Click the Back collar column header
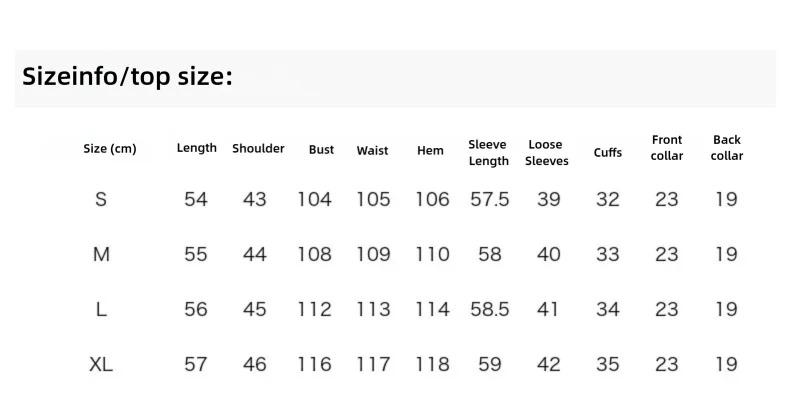The image size is (790, 414). click(x=727, y=148)
